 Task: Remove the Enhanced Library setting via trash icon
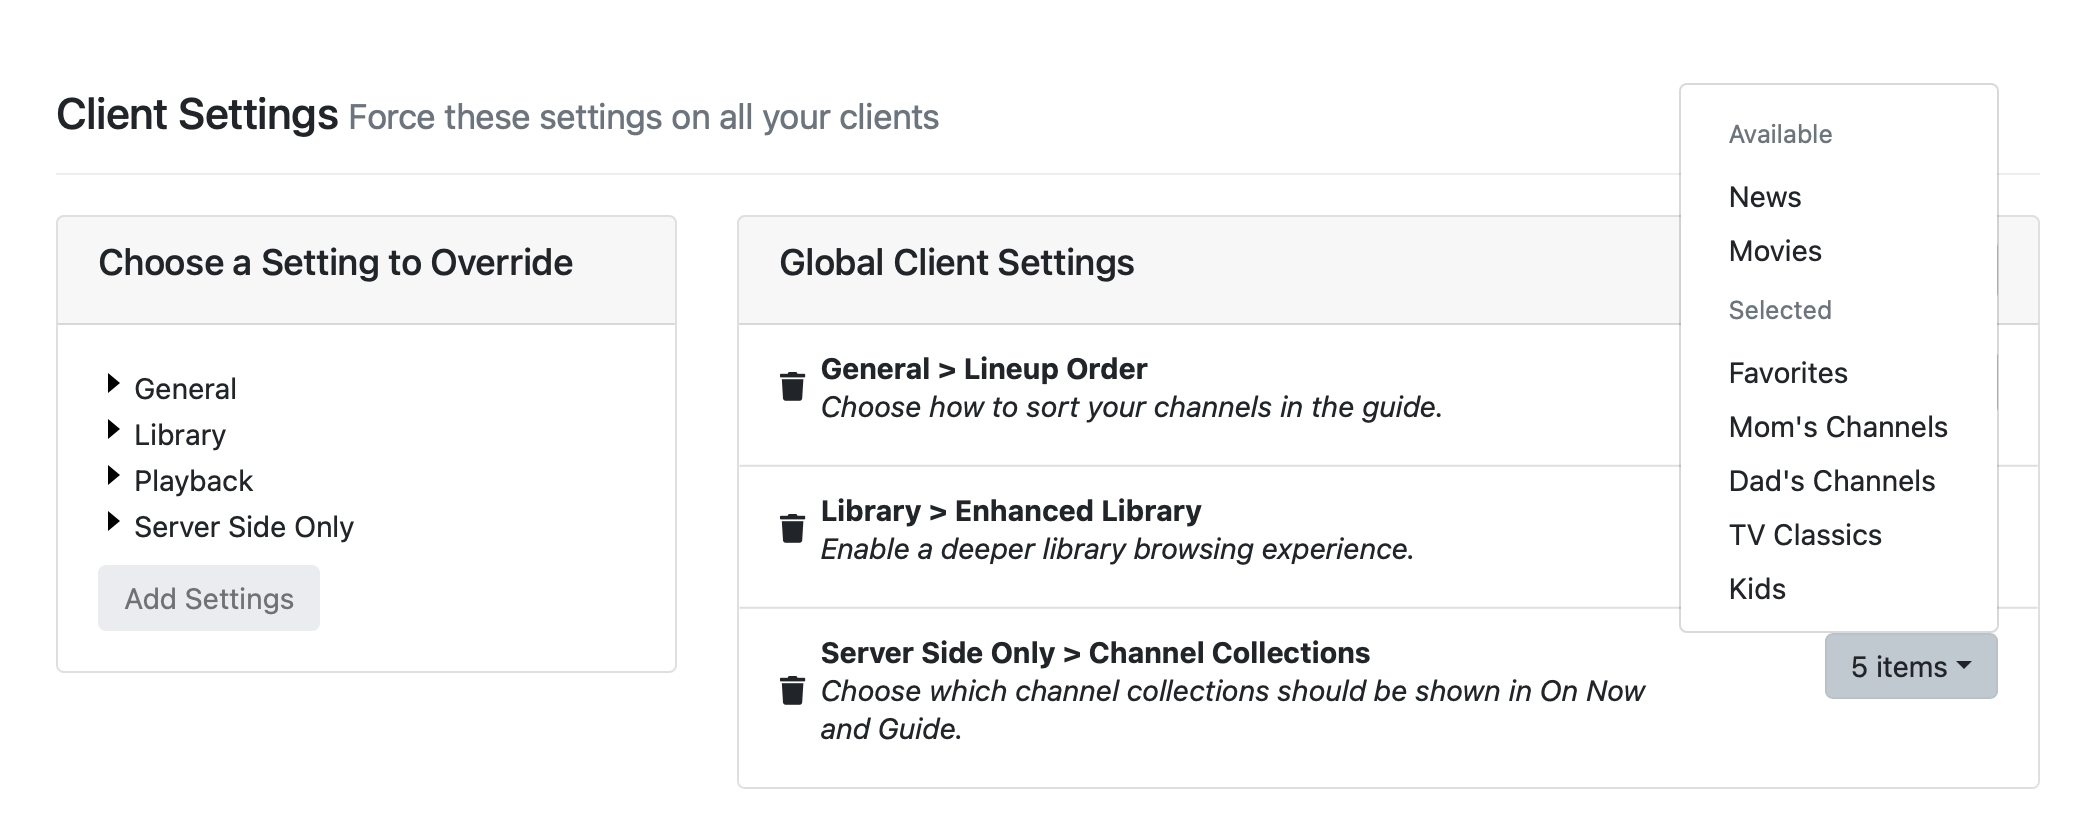[x=792, y=529]
